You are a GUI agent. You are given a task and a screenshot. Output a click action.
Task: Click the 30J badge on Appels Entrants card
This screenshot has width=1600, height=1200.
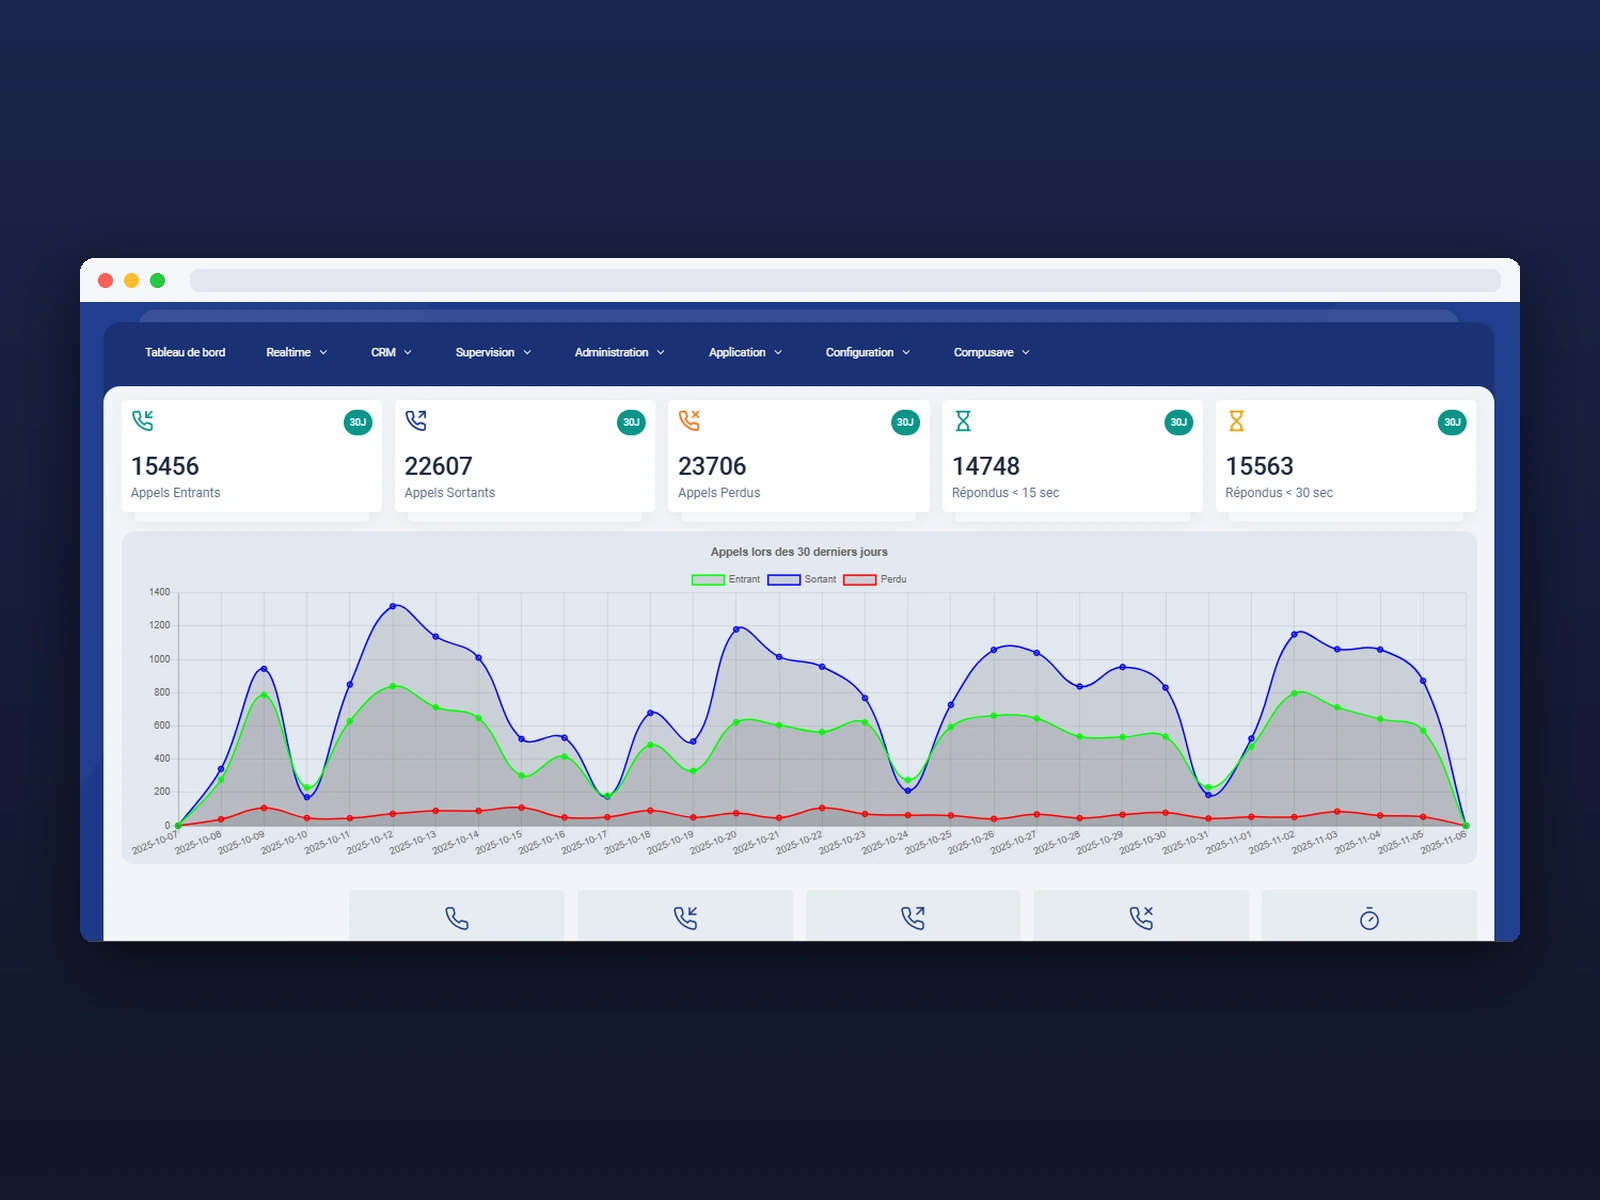[x=358, y=422]
